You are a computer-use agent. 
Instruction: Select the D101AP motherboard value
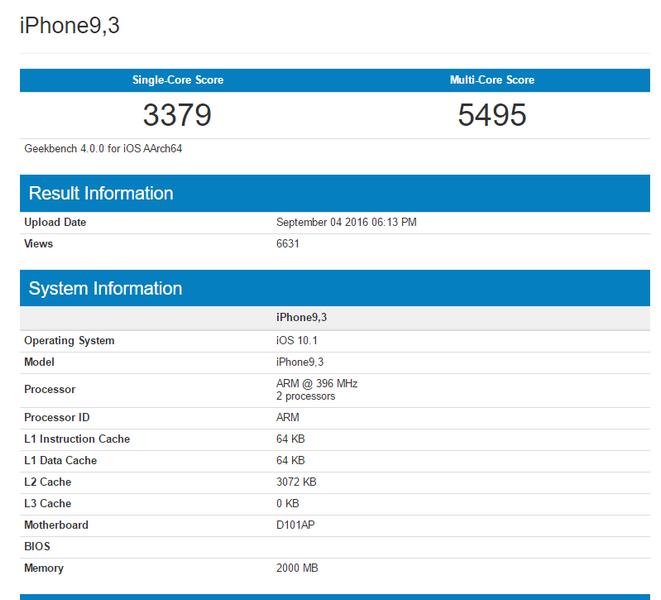[295, 525]
